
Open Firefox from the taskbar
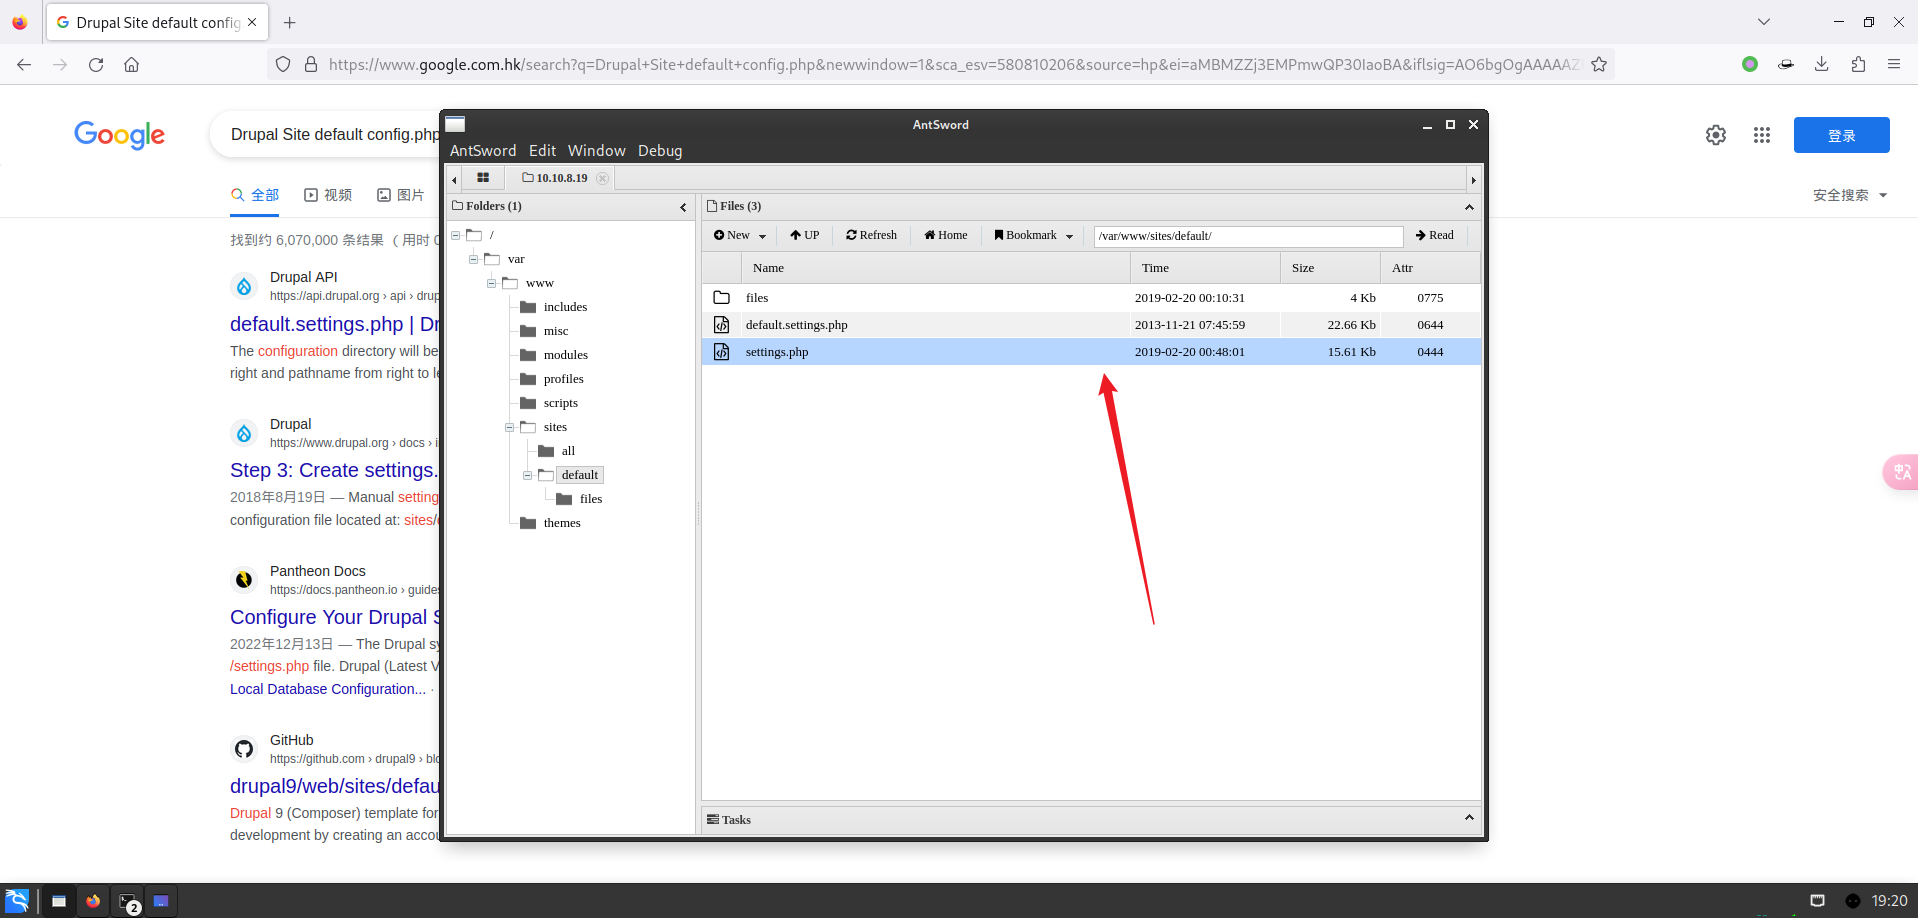93,901
